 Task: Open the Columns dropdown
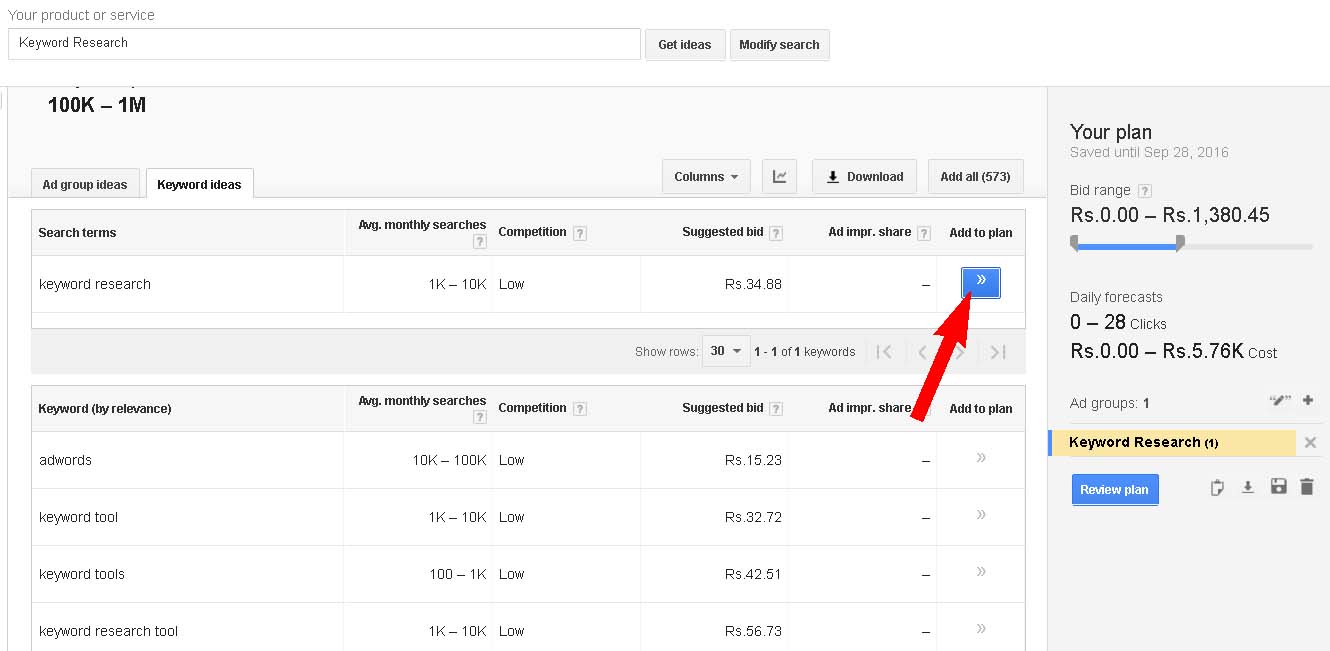706,176
